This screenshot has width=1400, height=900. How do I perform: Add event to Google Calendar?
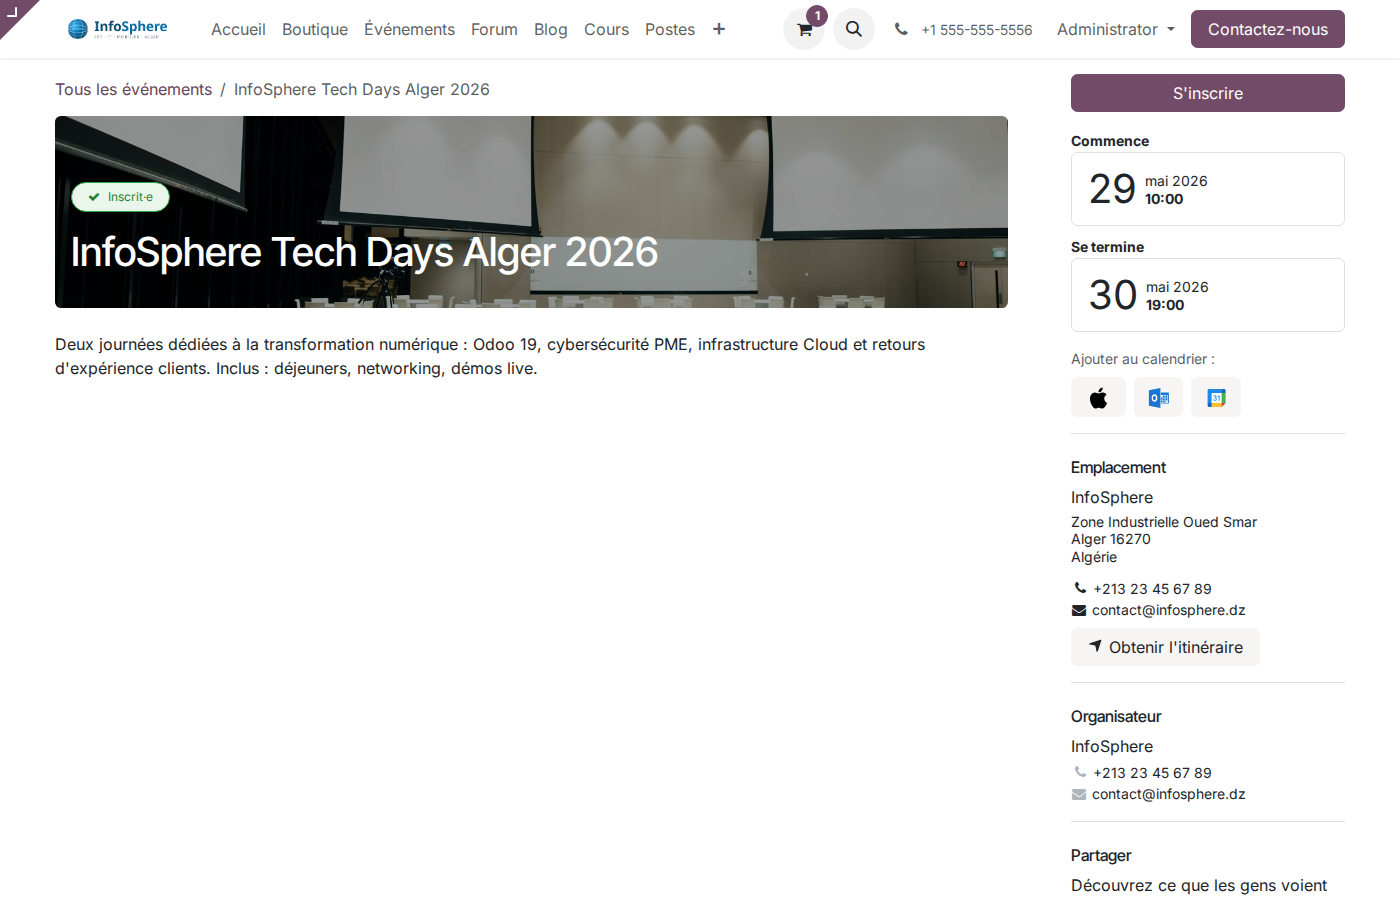(x=1216, y=397)
